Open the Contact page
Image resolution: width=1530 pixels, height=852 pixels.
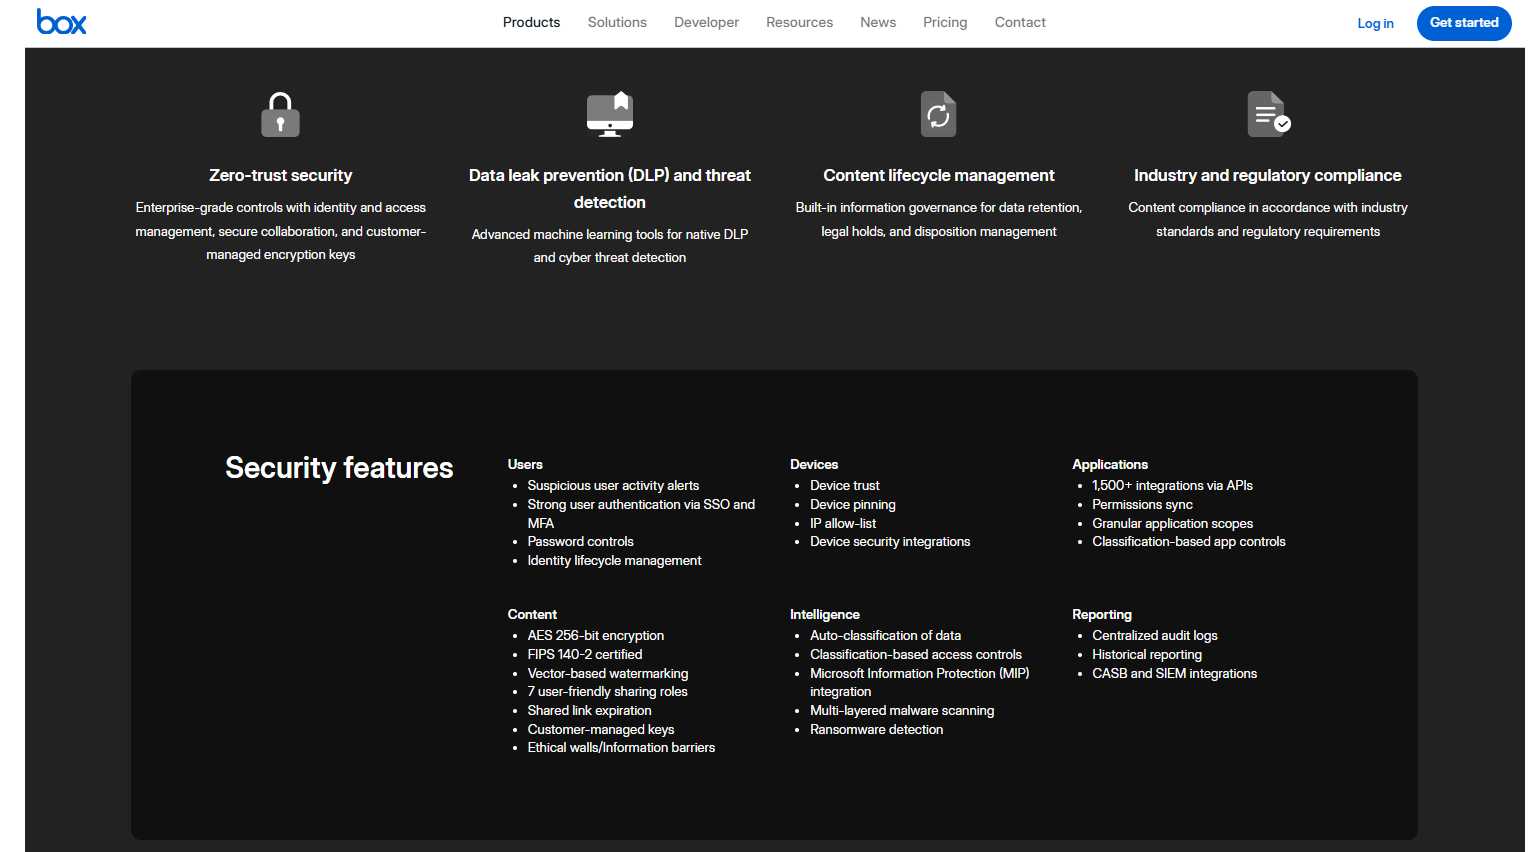click(x=1020, y=22)
